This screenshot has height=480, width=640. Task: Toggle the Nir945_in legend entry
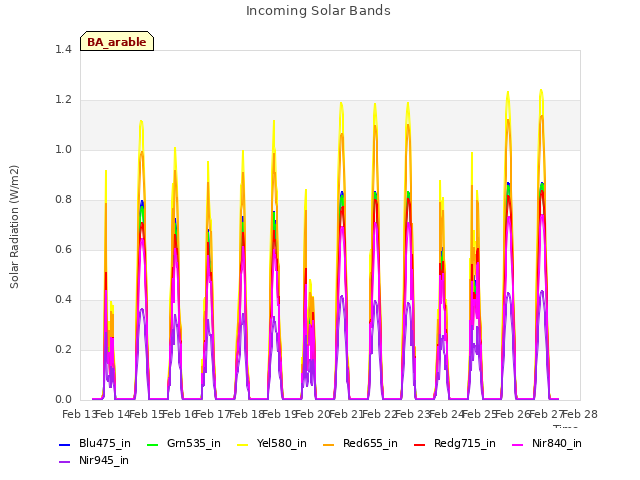tap(94, 460)
